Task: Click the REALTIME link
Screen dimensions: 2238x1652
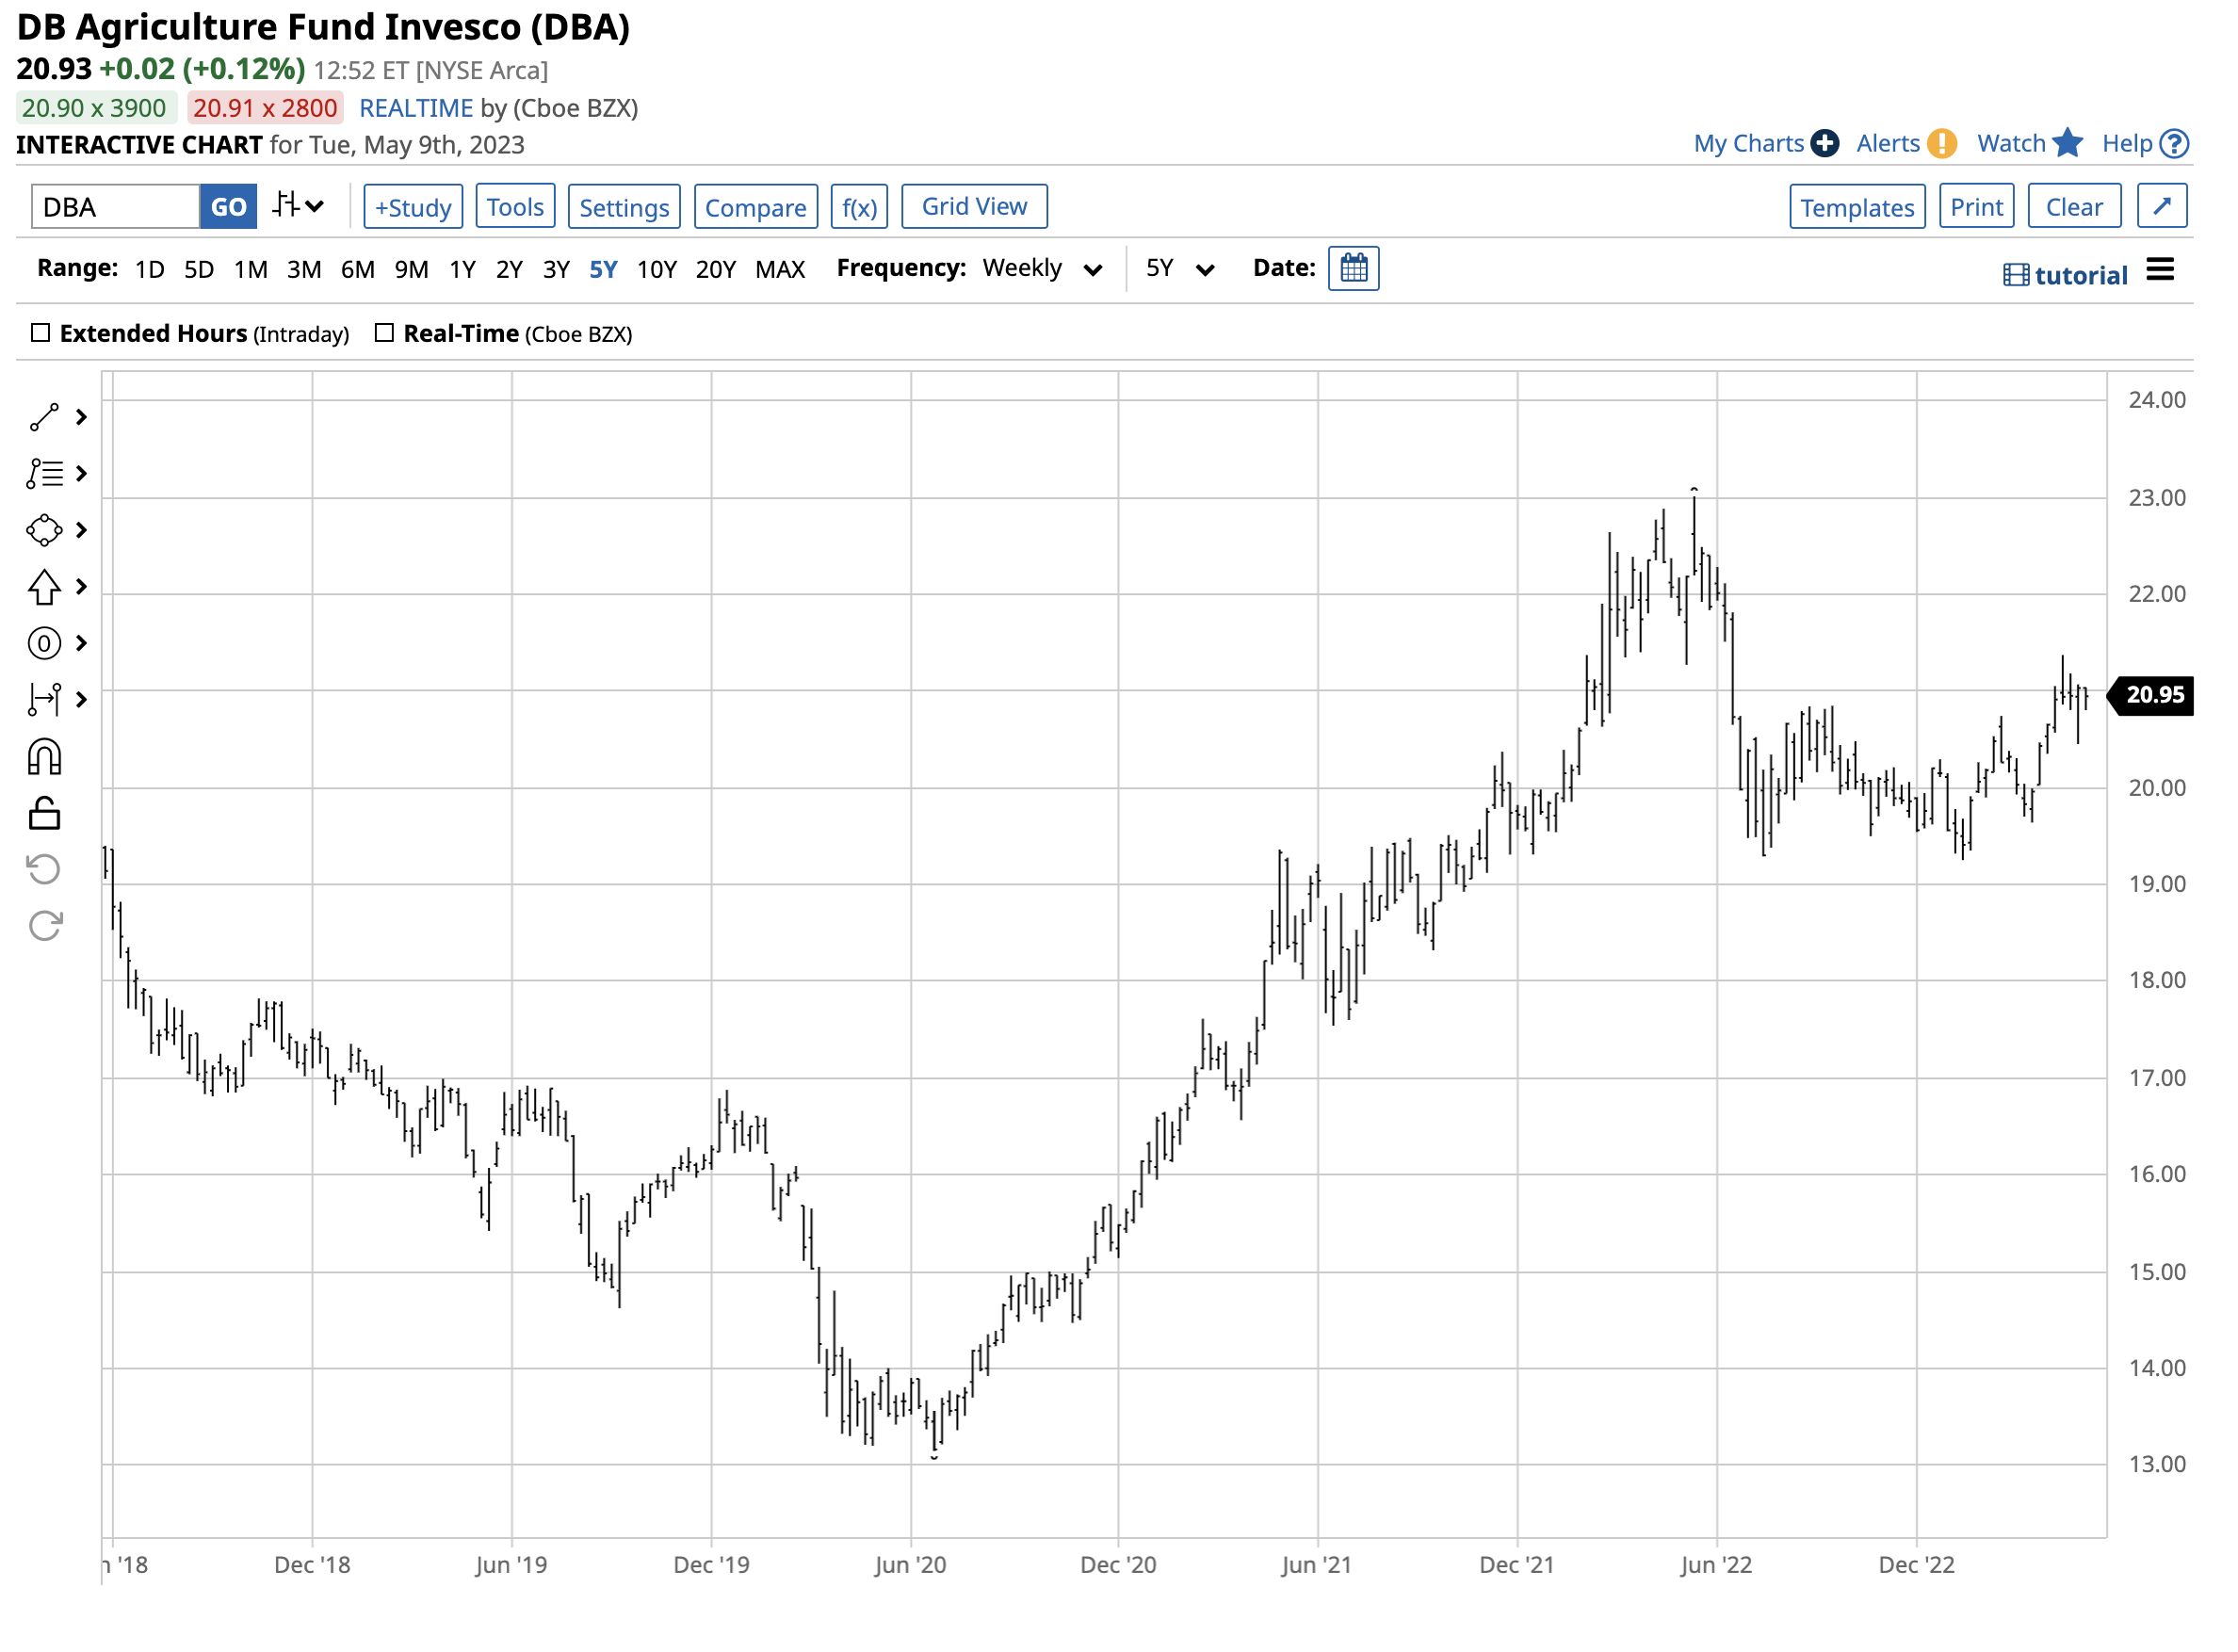Action: coord(416,108)
